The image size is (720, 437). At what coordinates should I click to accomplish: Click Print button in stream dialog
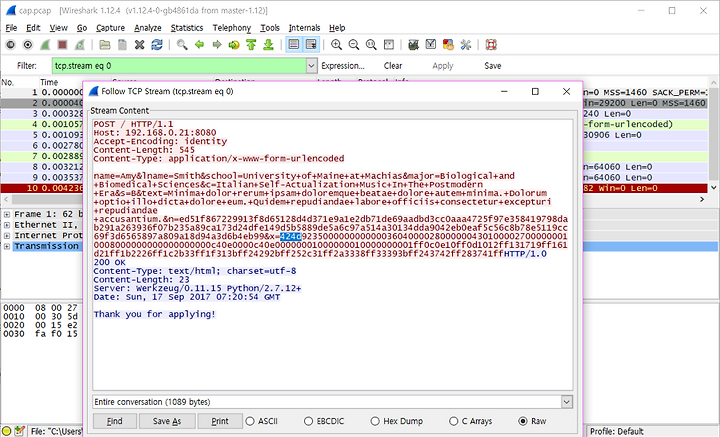(220, 421)
